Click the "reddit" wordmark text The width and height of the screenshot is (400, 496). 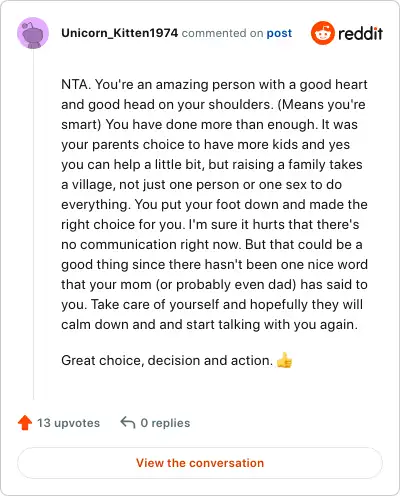[x=360, y=33]
